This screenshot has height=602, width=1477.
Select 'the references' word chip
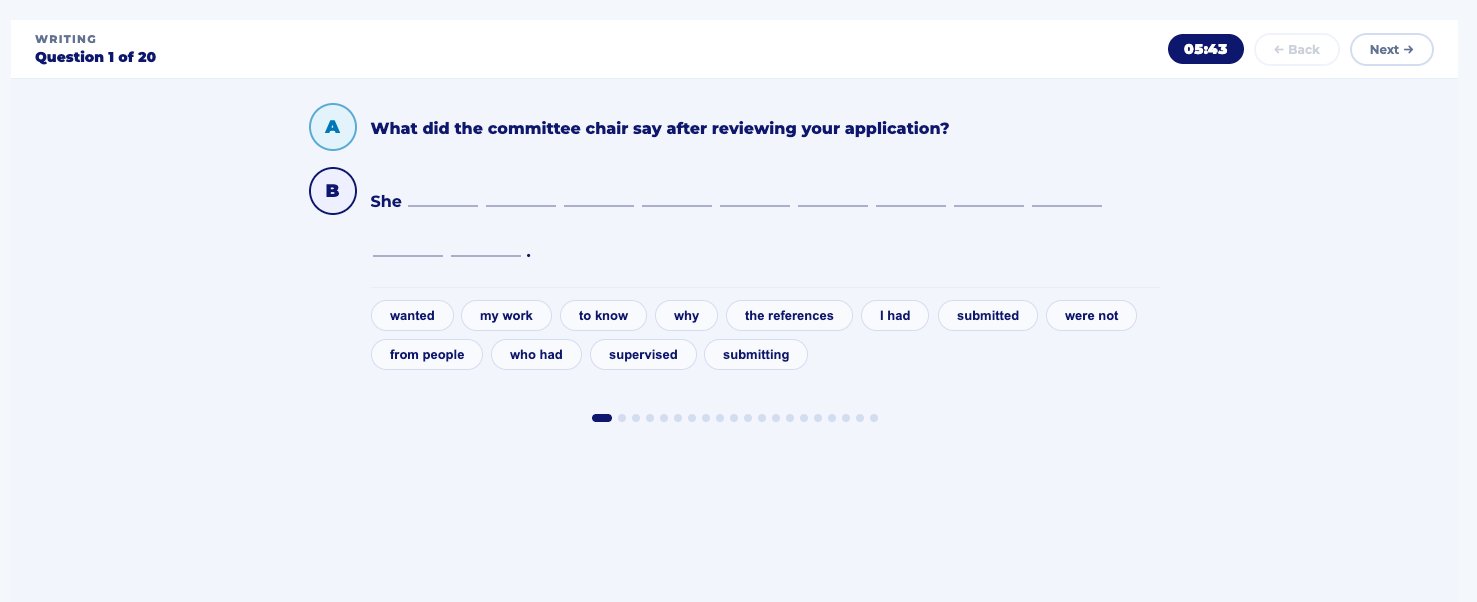coord(789,316)
